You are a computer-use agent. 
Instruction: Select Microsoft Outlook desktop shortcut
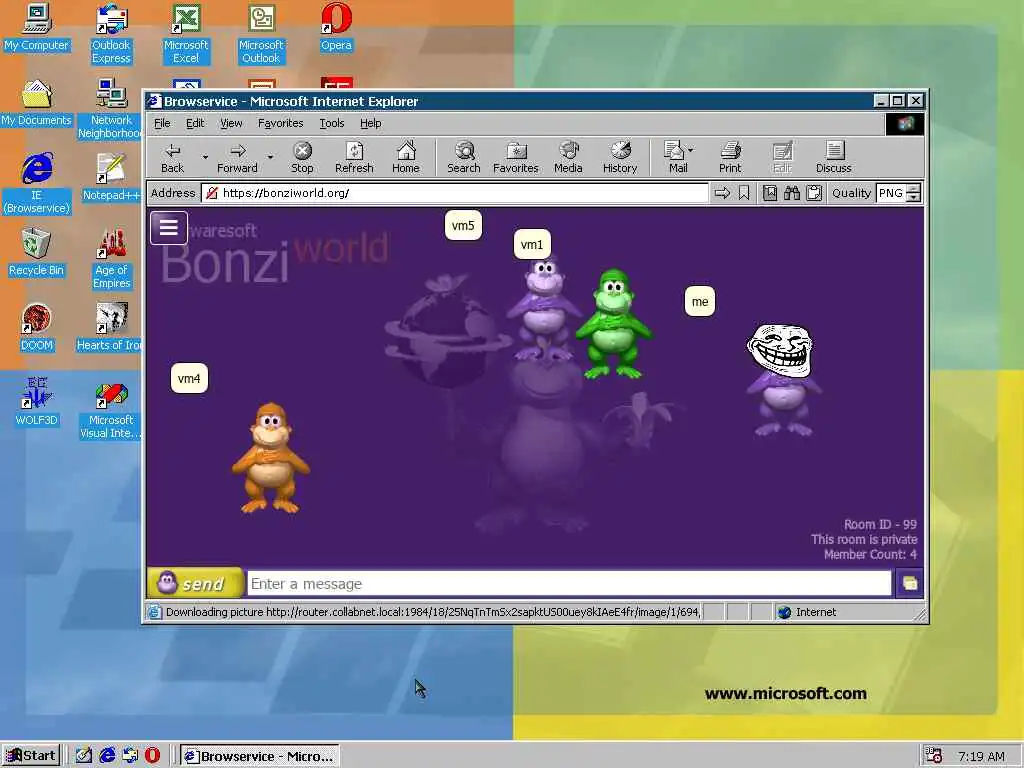click(261, 34)
